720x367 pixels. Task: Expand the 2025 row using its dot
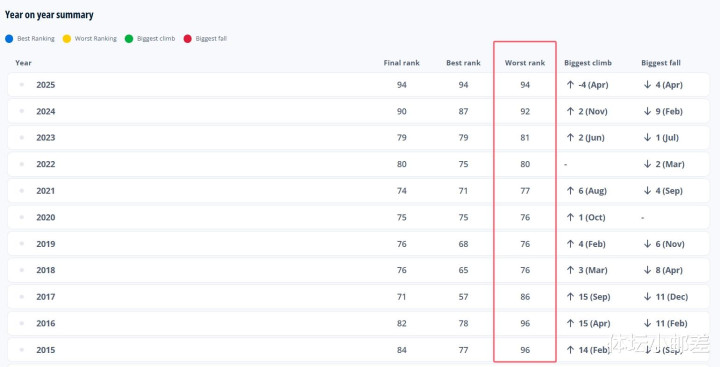coord(22,85)
